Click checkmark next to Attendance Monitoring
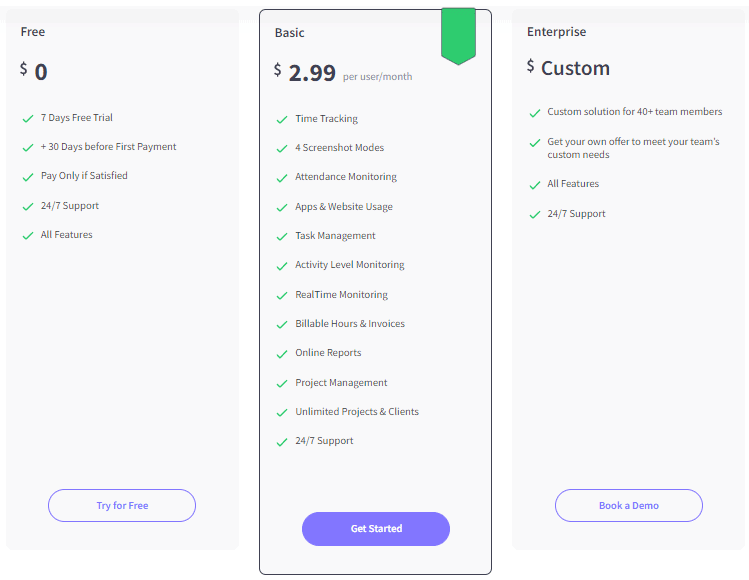This screenshot has height=580, width=749. point(282,178)
